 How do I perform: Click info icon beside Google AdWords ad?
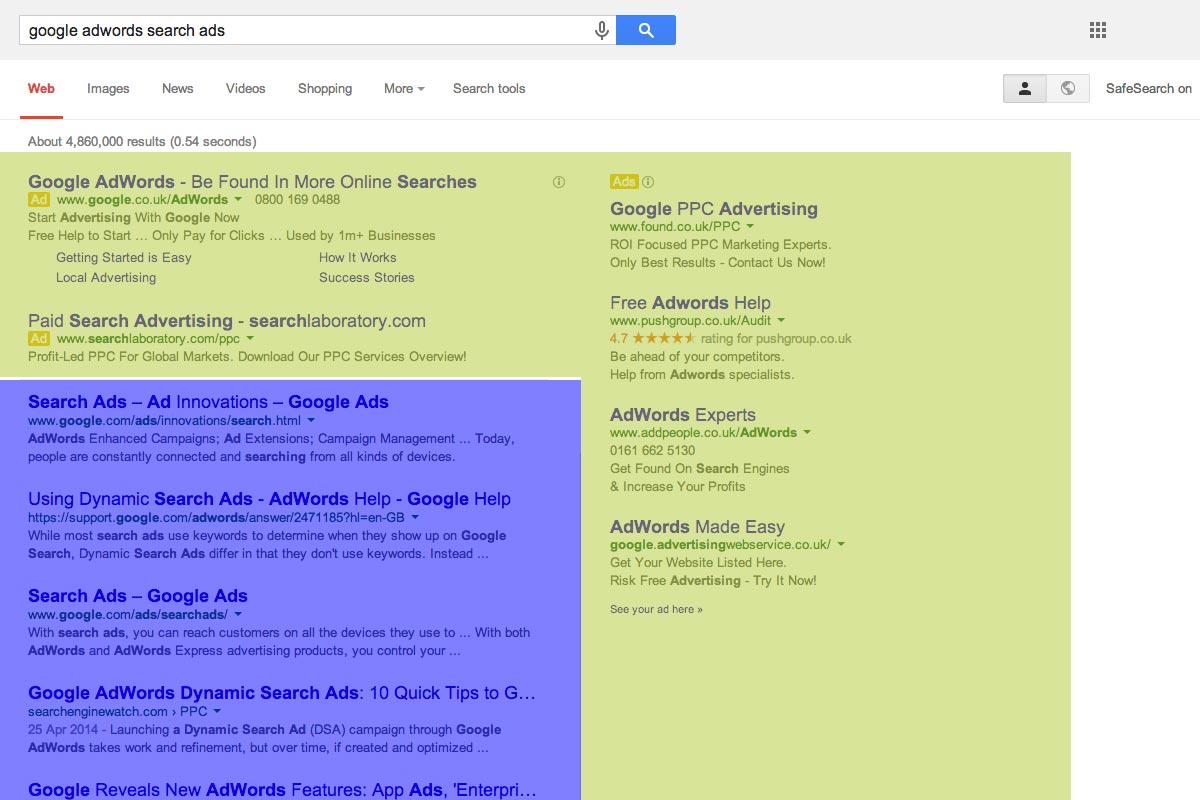559,182
